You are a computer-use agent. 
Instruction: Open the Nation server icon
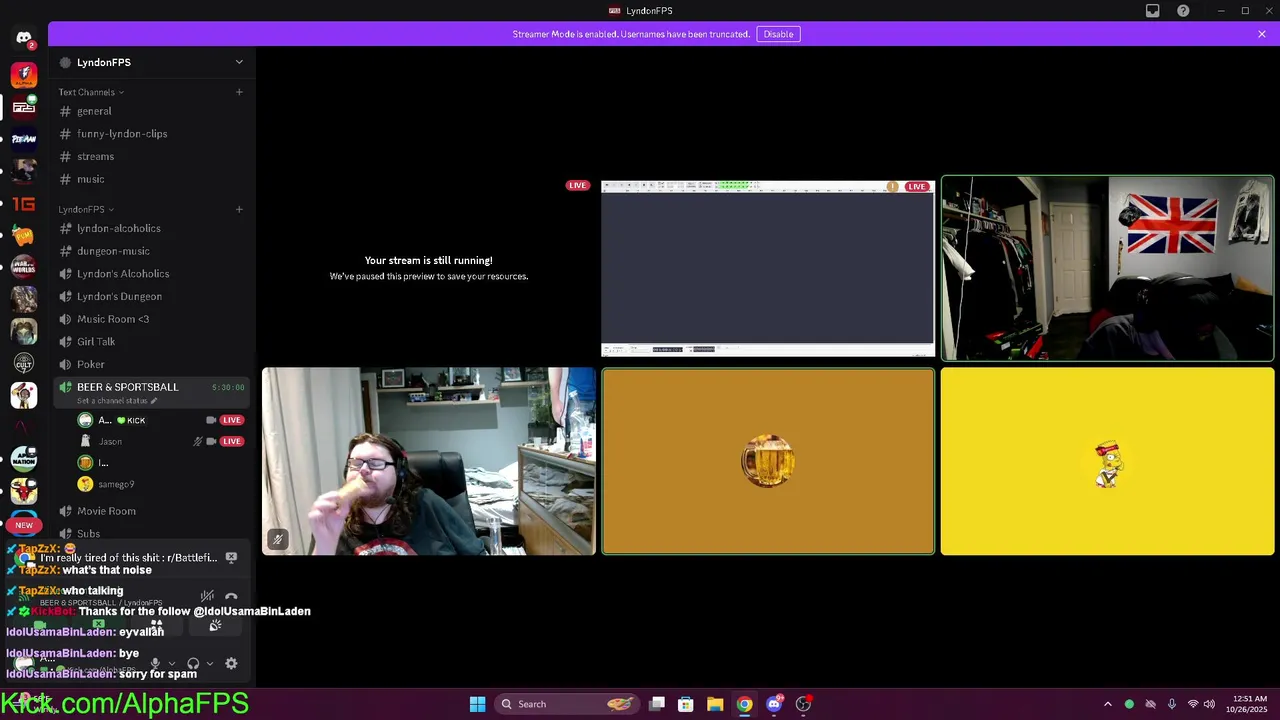pos(24,459)
